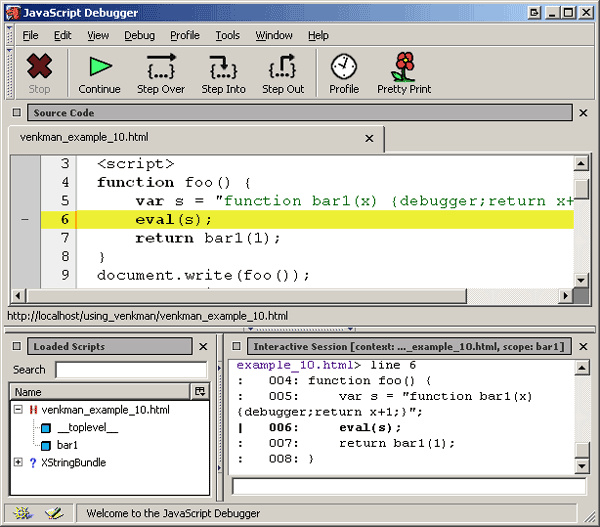
Task: Collapse the menu bar using its grippy
Action: coord(10,35)
